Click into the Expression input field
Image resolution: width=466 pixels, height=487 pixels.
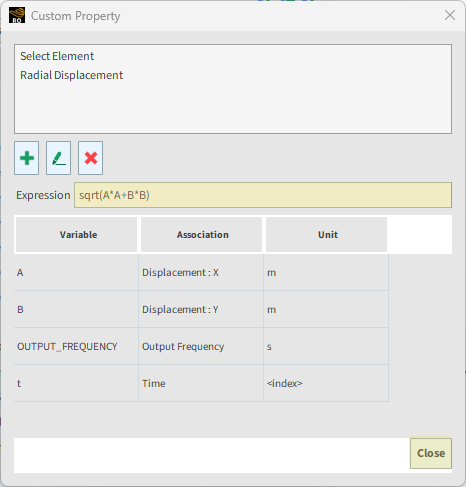(263, 195)
